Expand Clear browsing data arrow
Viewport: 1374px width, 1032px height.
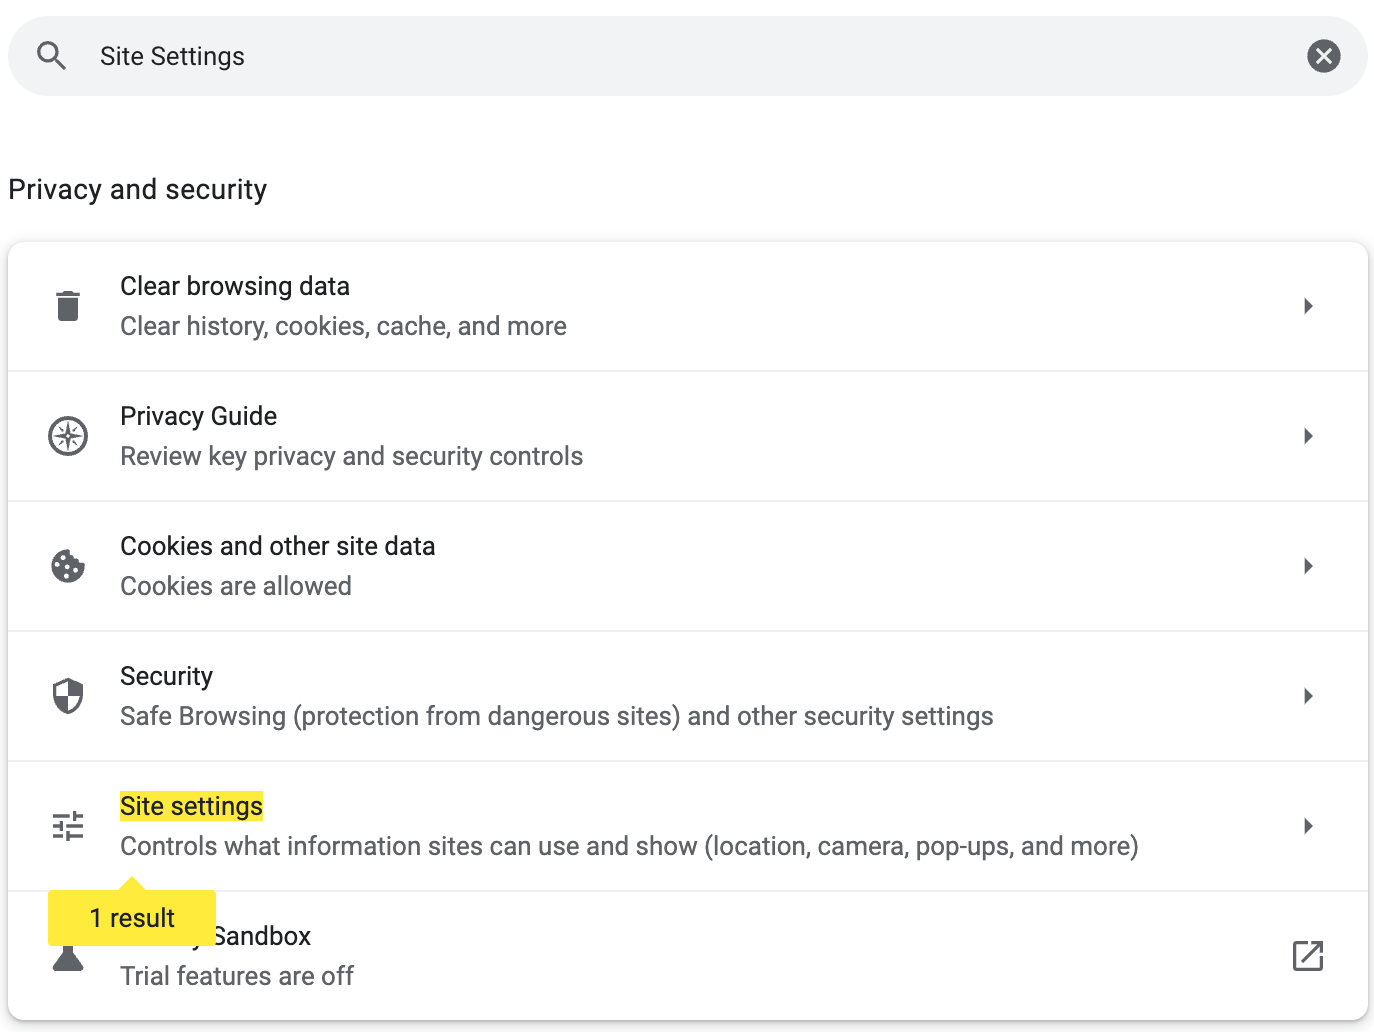point(1307,306)
